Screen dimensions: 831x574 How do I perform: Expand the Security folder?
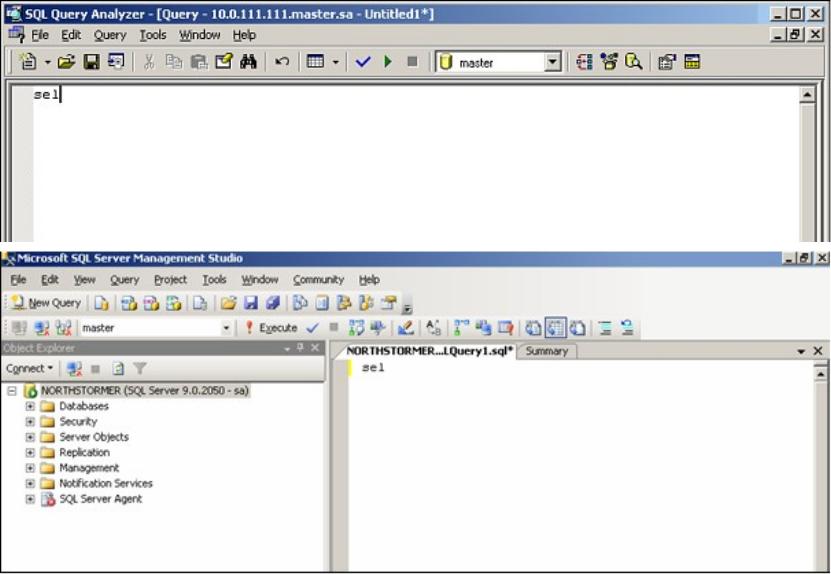point(30,422)
